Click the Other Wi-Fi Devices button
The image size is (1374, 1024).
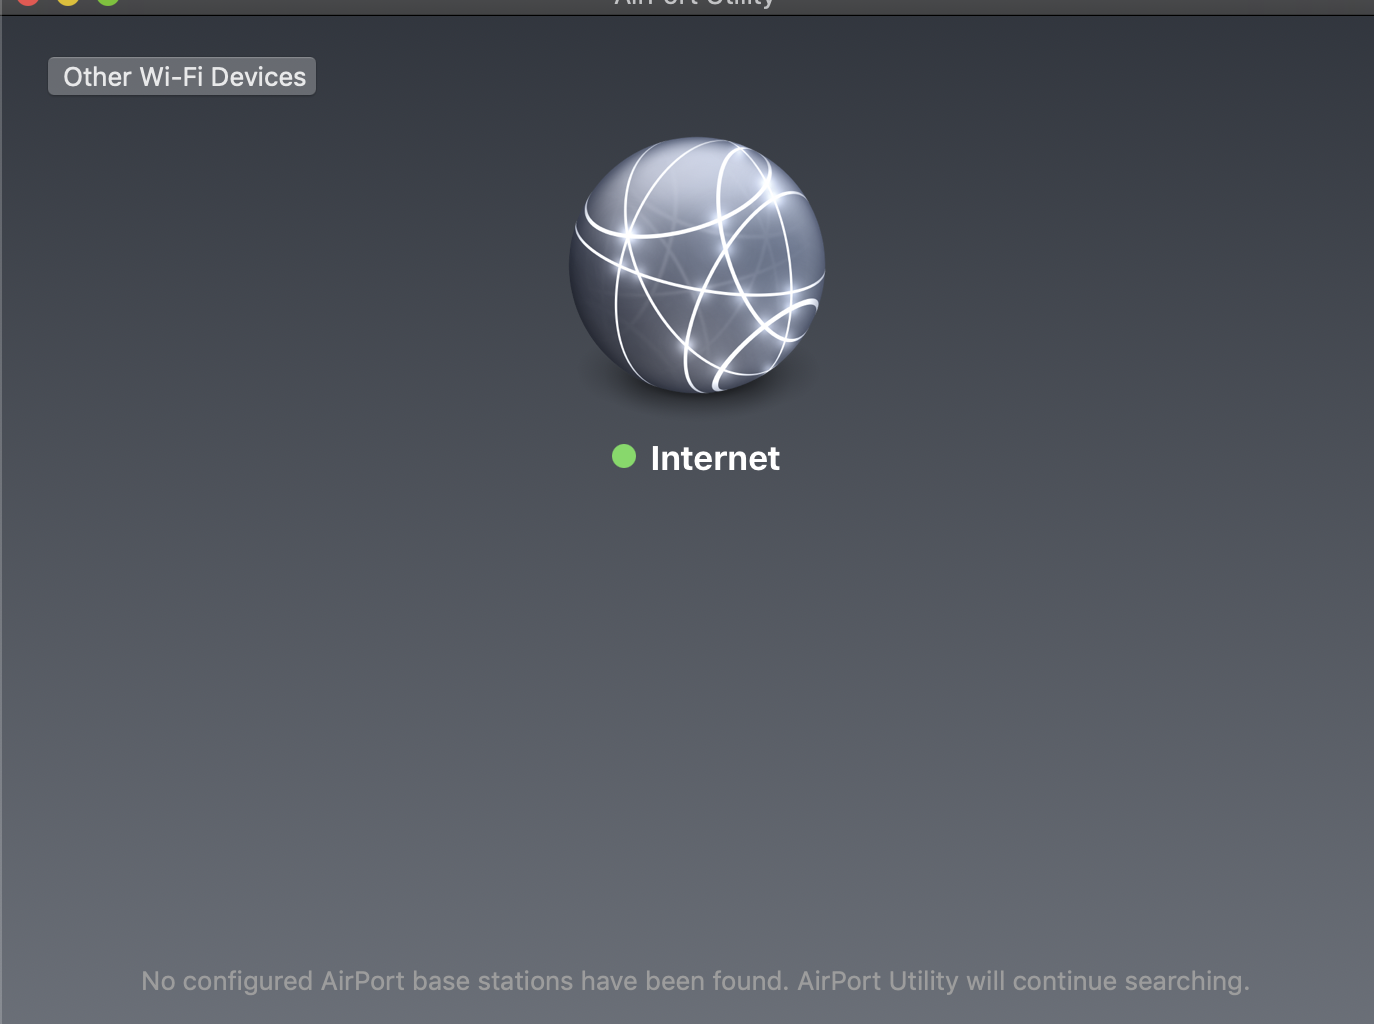pyautogui.click(x=182, y=76)
